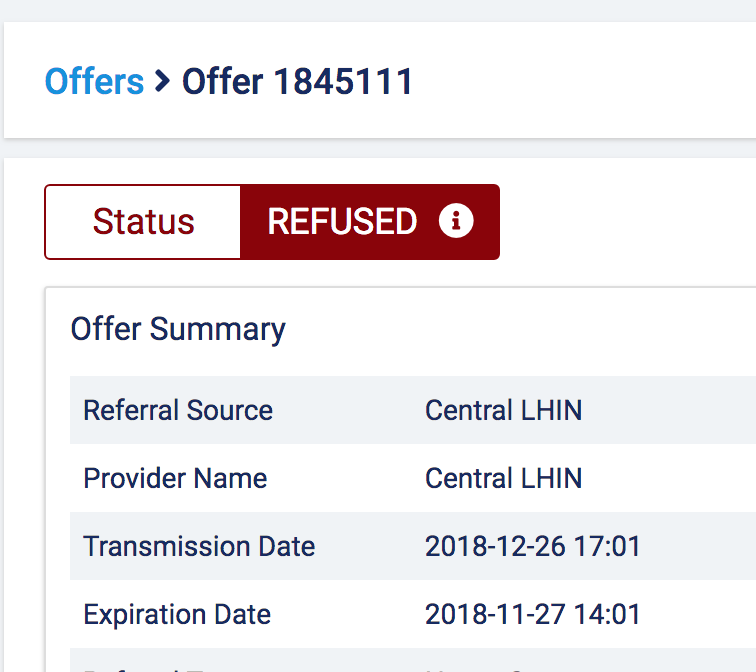Click the Transmission Date label
Image resolution: width=756 pixels, height=672 pixels.
coord(199,546)
